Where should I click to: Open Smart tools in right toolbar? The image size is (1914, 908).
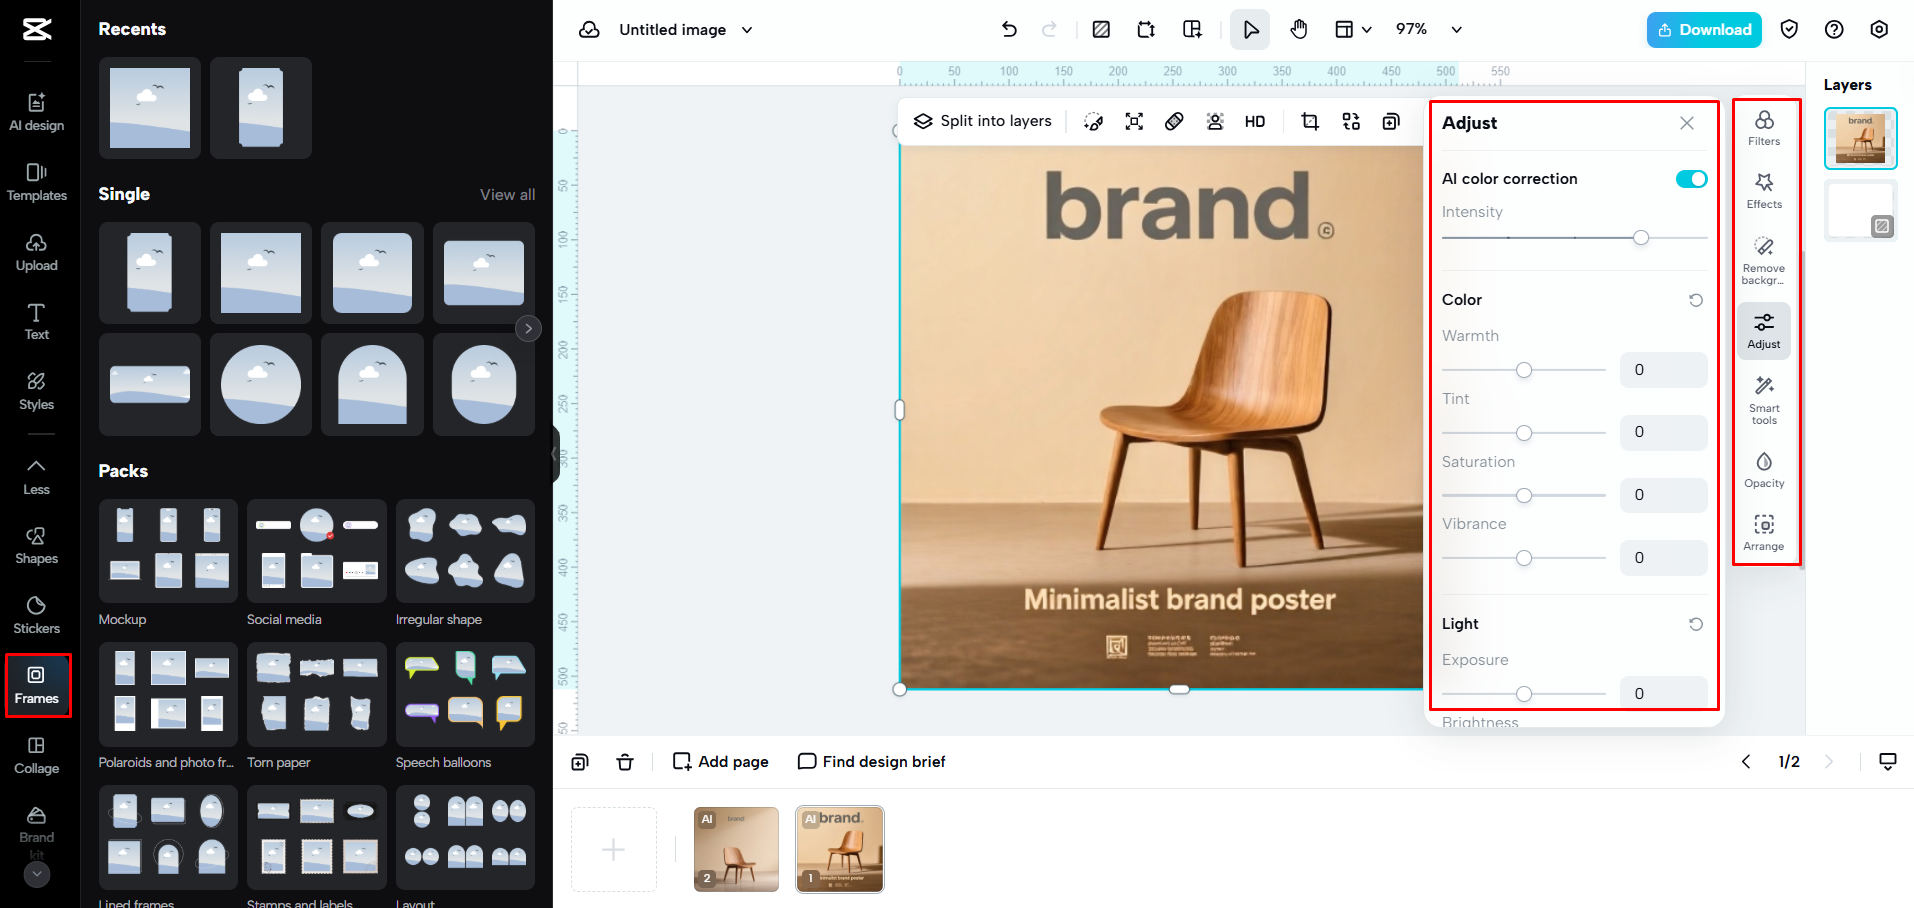(x=1764, y=400)
